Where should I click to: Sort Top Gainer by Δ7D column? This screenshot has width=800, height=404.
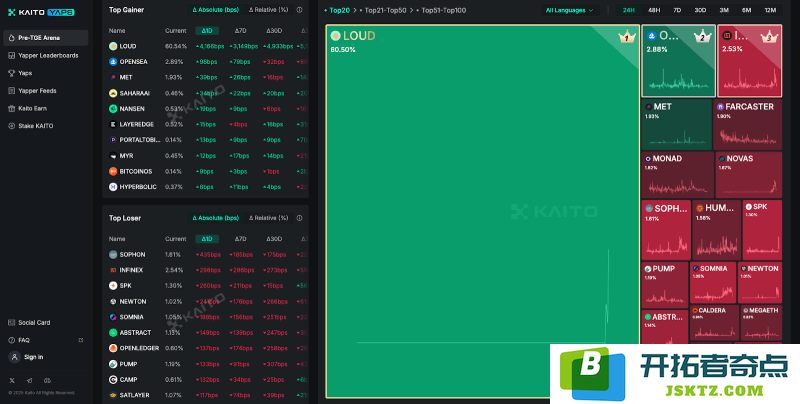240,31
